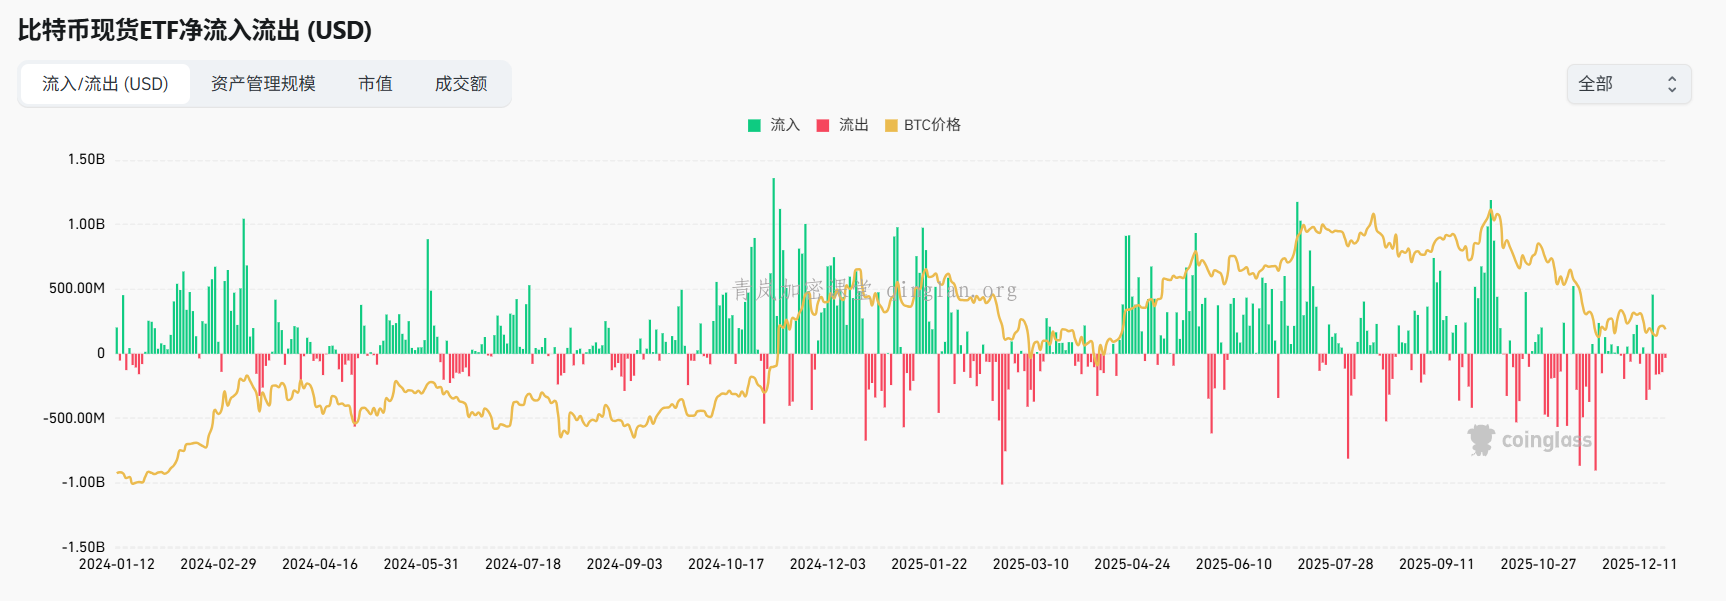Click the coinglass watermark logo icon
The width and height of the screenshot is (1726, 601).
1481,440
